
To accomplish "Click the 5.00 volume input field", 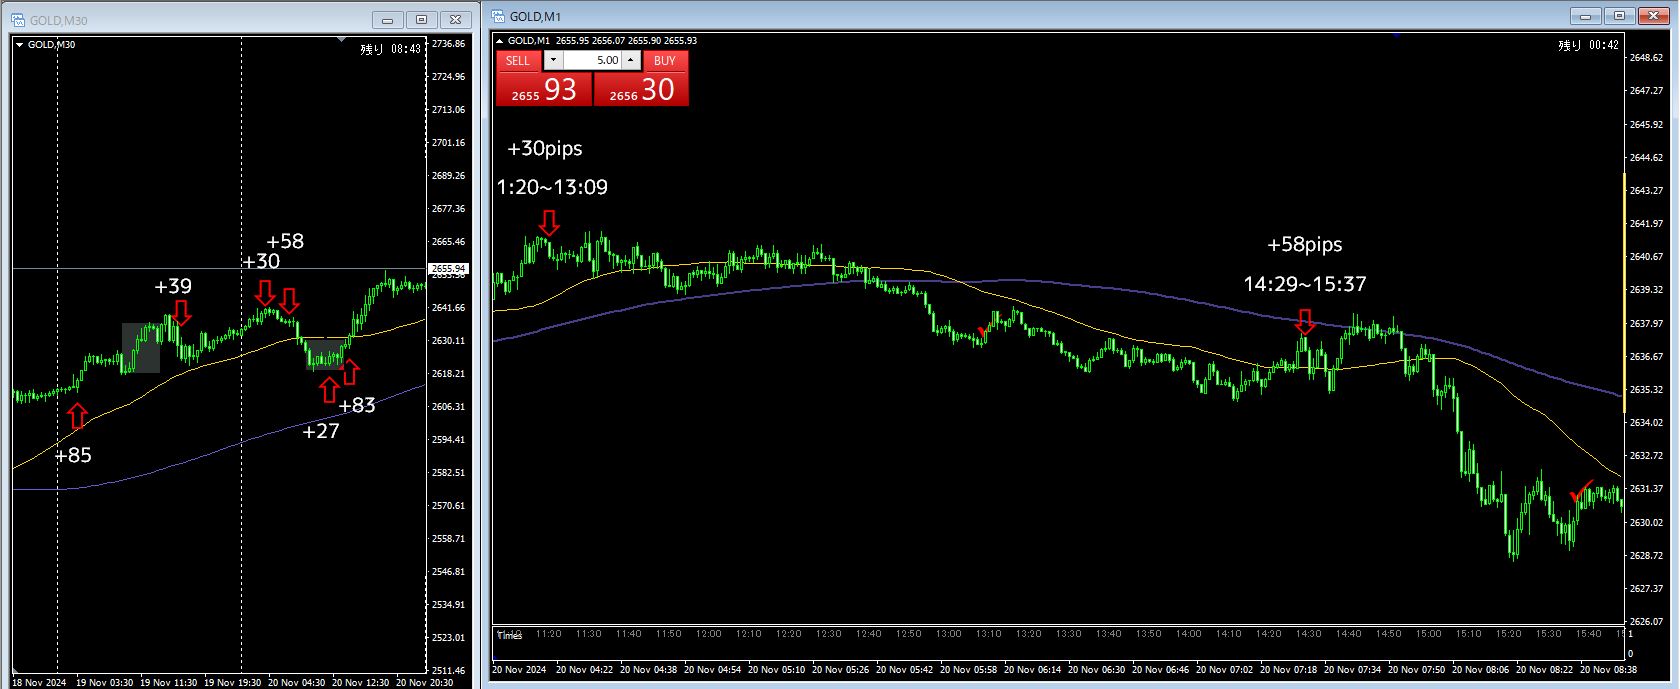I will point(592,60).
